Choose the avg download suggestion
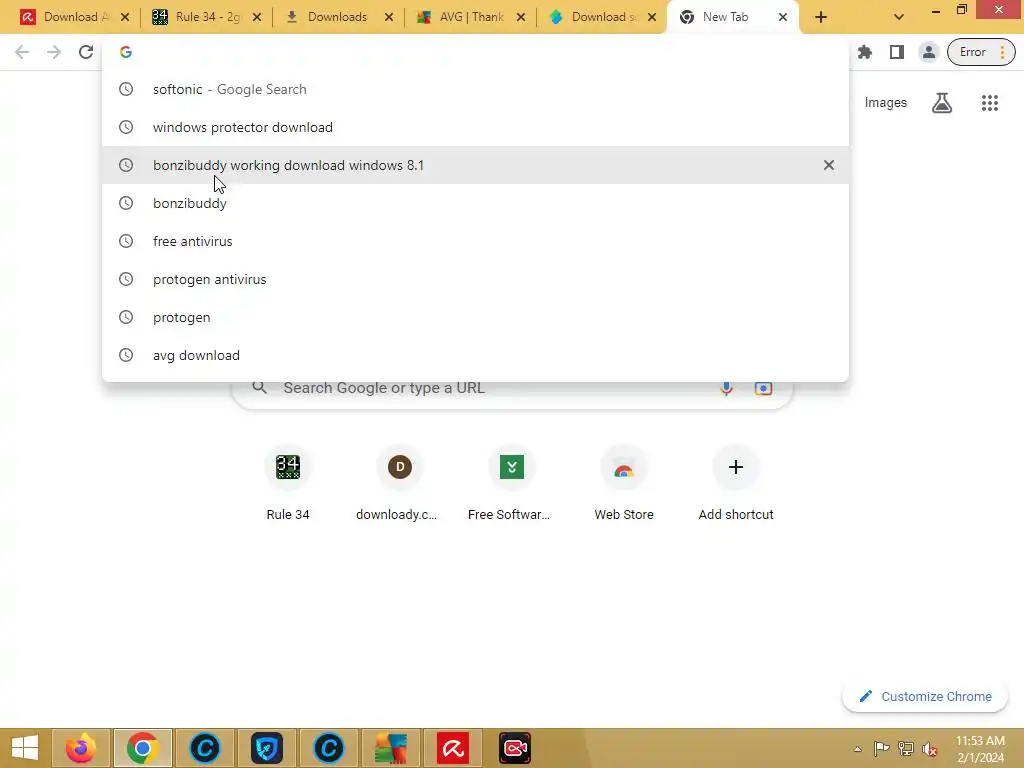This screenshot has width=1024, height=768. pos(475,355)
